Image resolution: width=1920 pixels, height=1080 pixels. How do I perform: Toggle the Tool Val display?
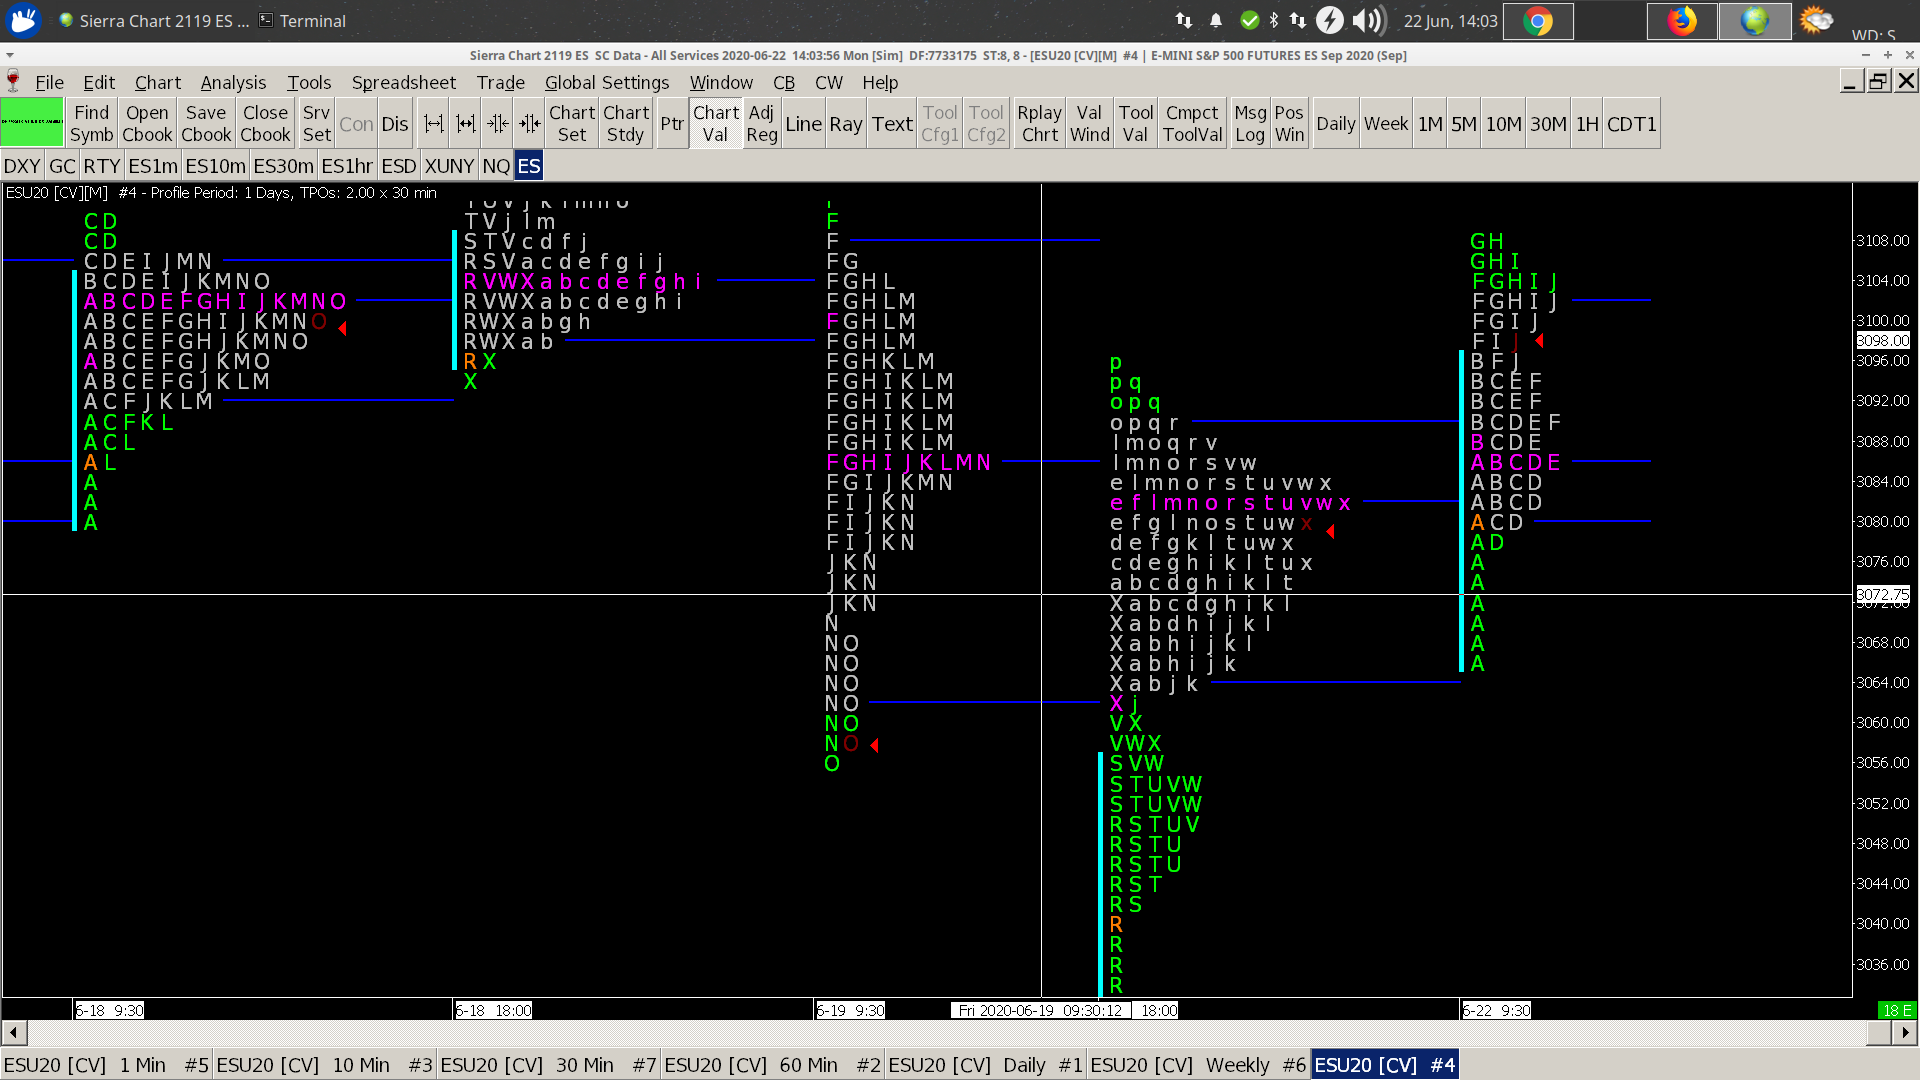[1135, 123]
